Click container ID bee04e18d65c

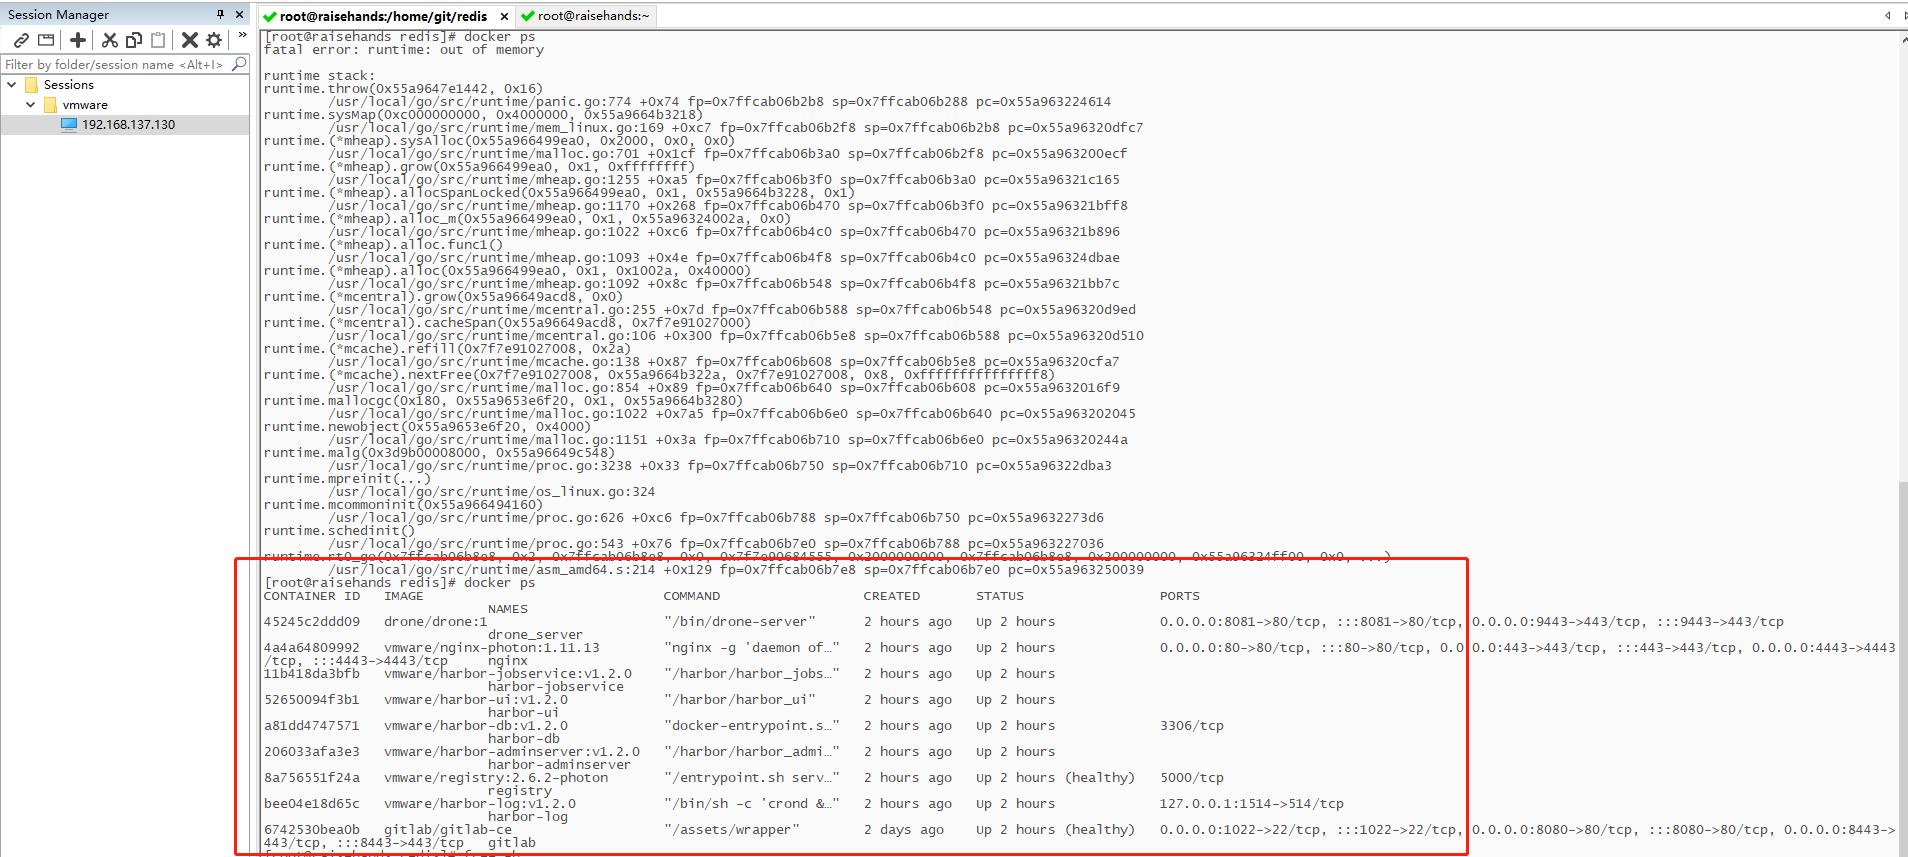tap(311, 804)
